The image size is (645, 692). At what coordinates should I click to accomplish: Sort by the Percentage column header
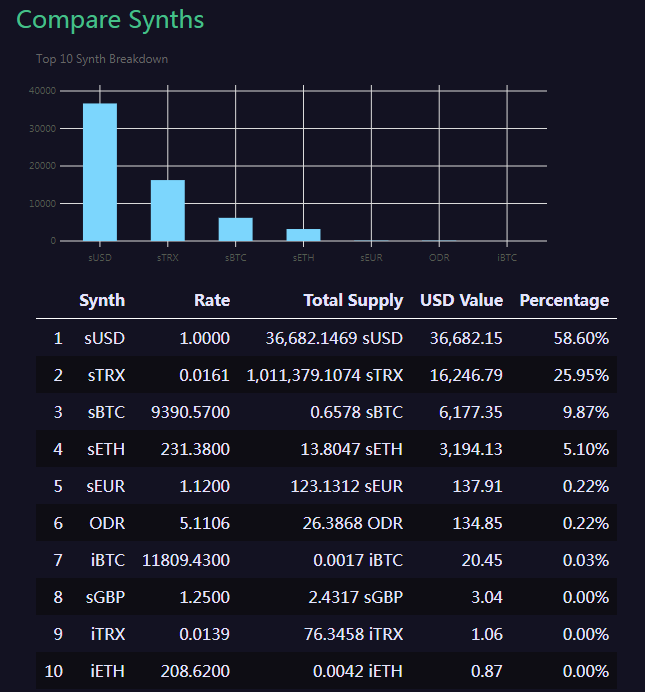click(x=564, y=301)
